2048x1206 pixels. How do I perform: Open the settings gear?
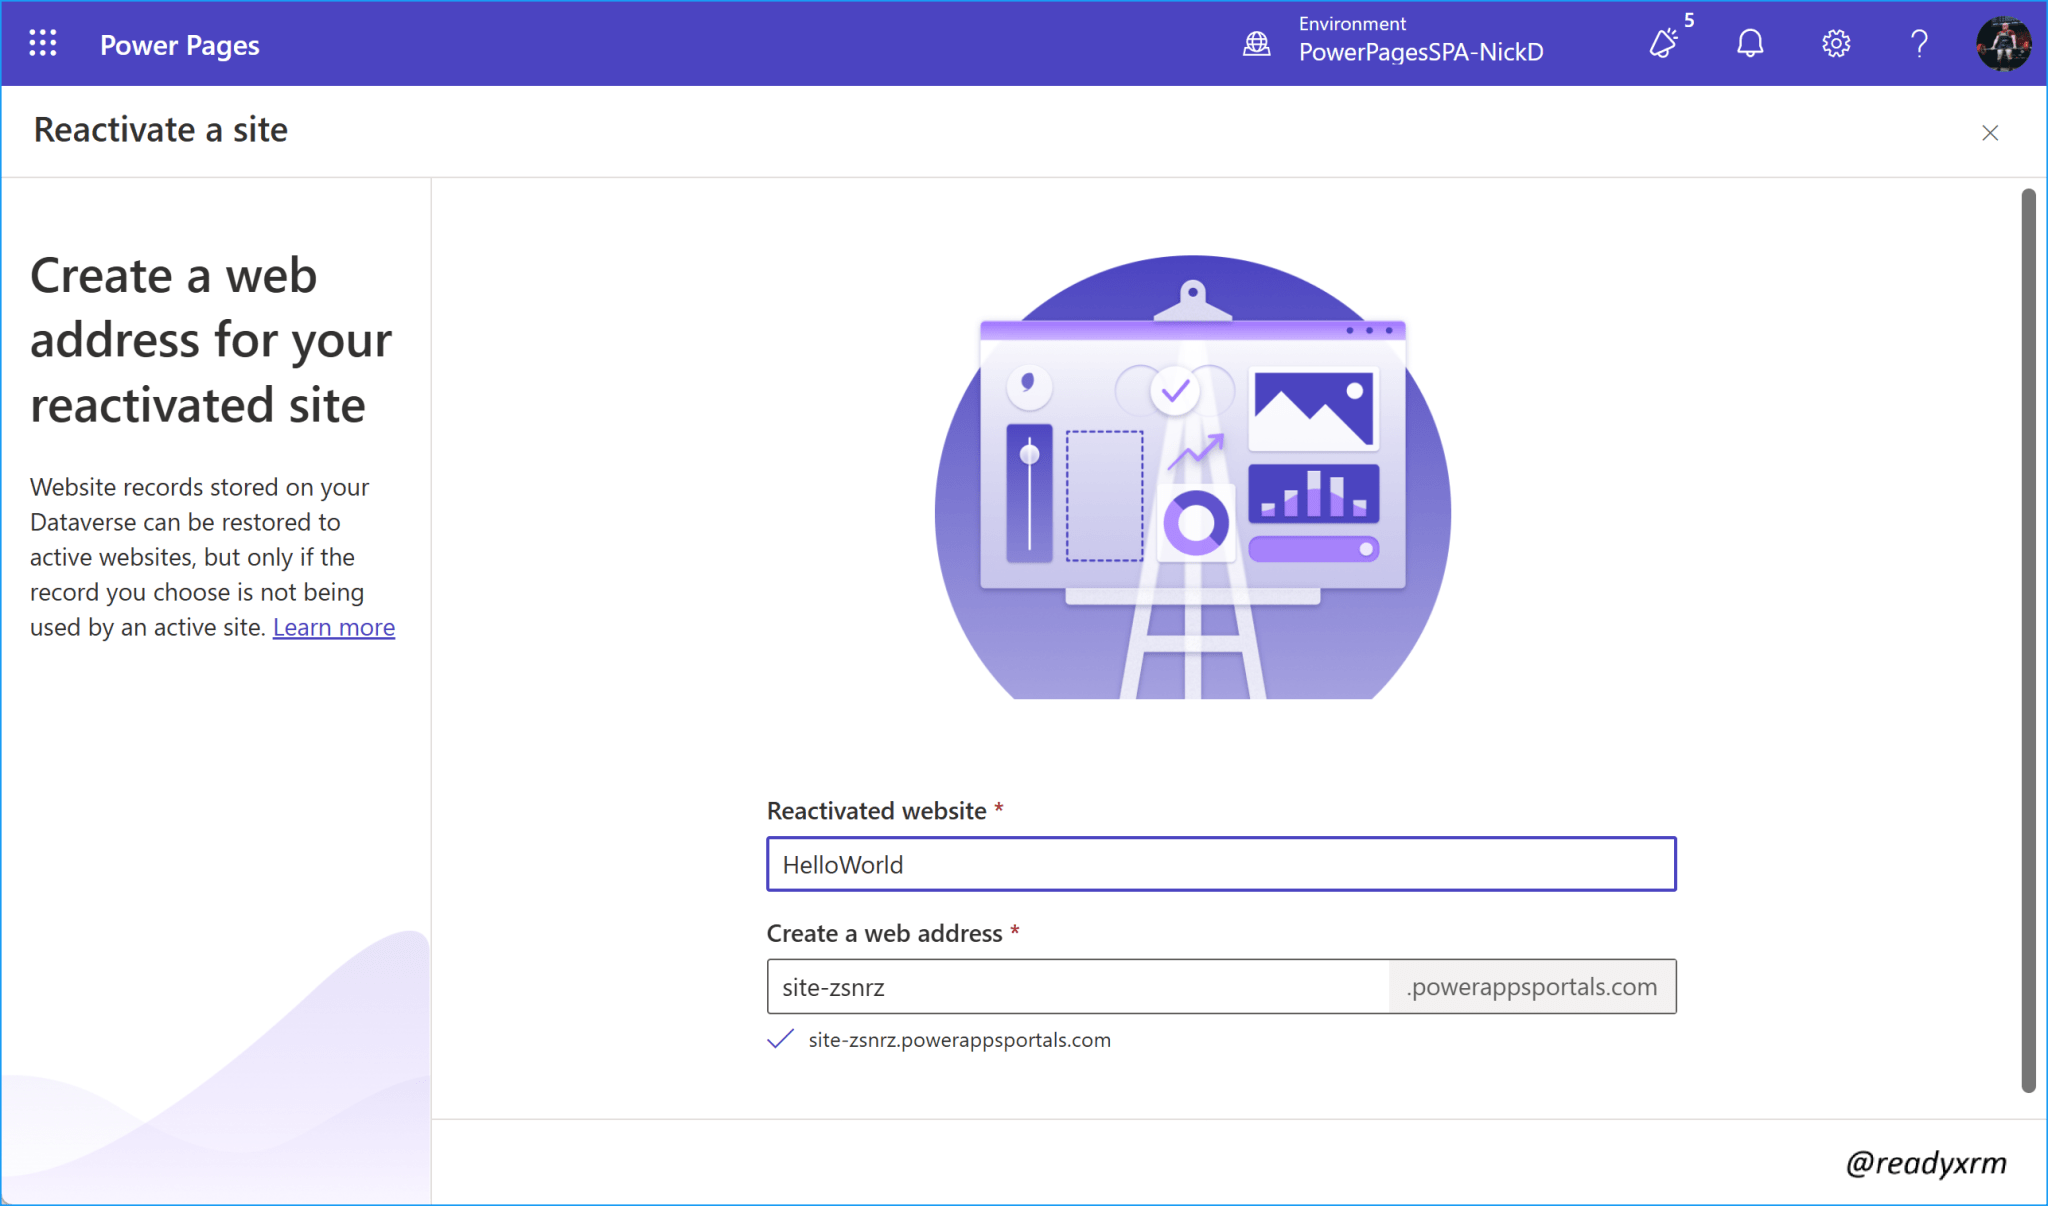tap(1836, 43)
